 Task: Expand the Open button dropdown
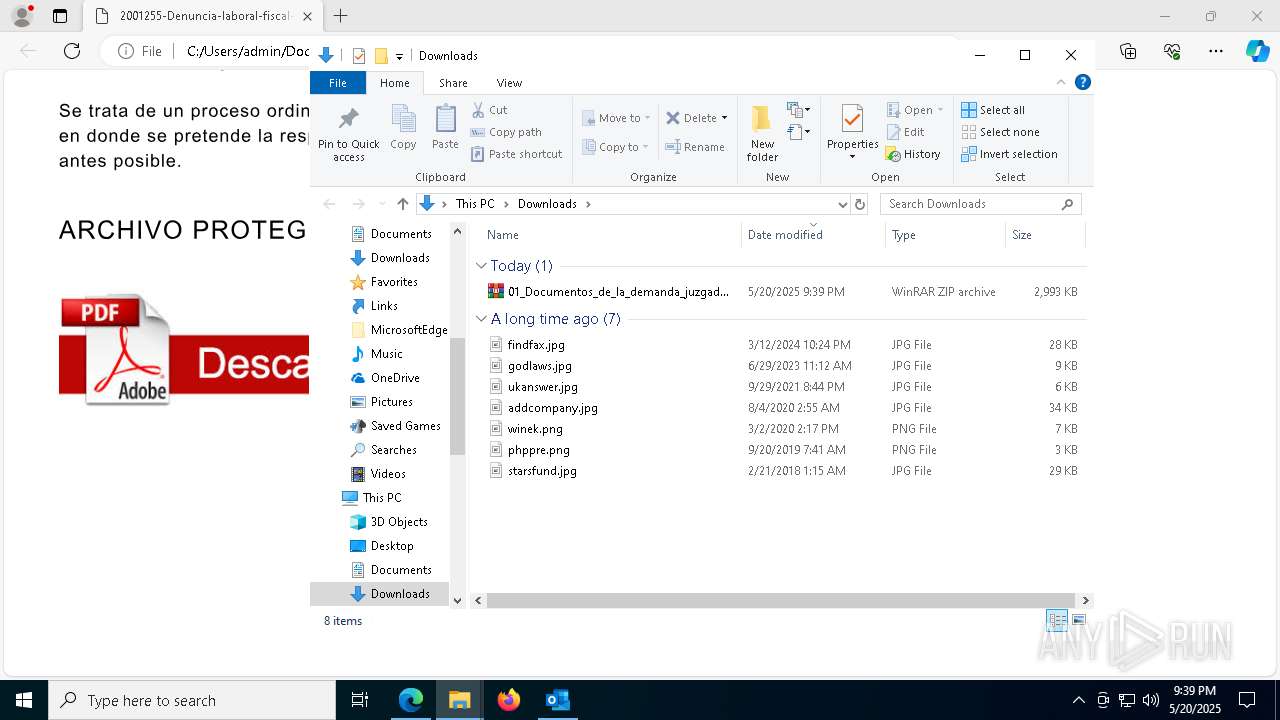pos(940,110)
